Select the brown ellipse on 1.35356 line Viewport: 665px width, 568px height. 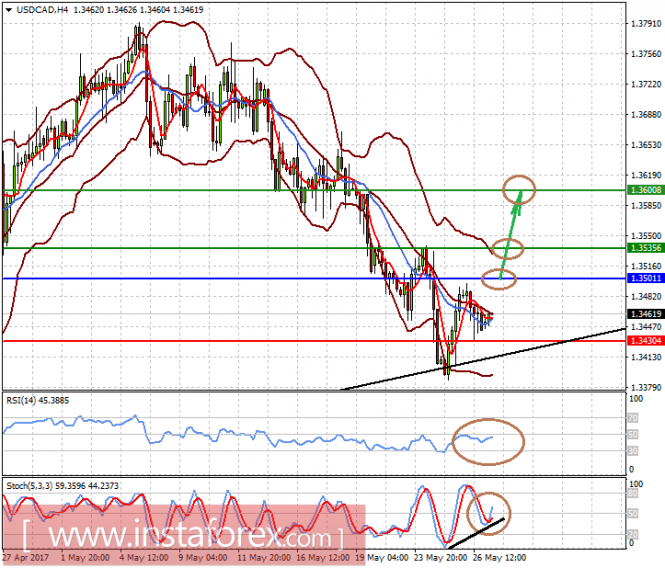[508, 248]
